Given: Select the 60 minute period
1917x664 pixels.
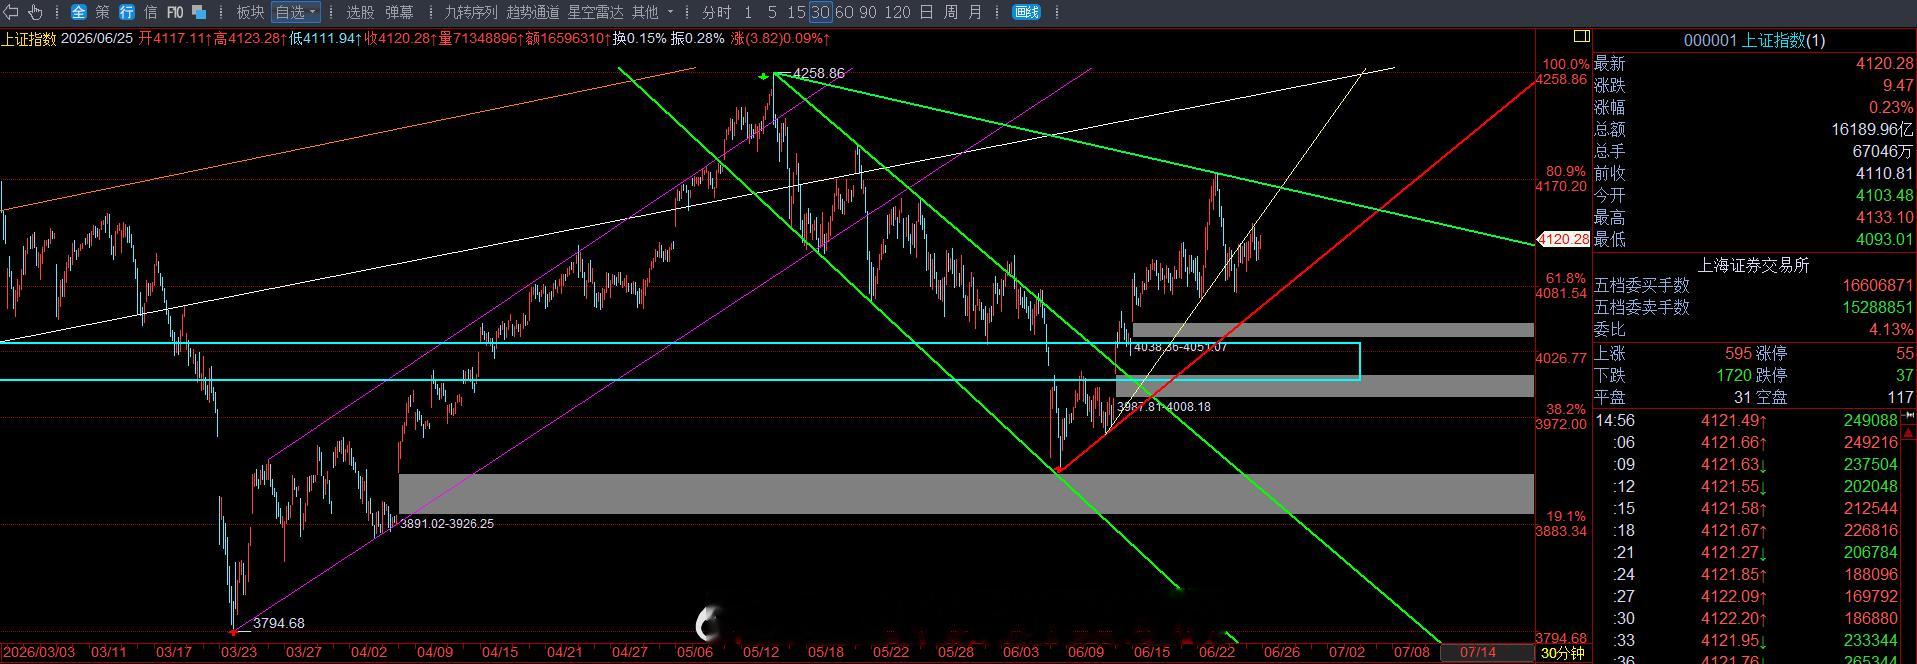Looking at the screenshot, I should [x=844, y=12].
